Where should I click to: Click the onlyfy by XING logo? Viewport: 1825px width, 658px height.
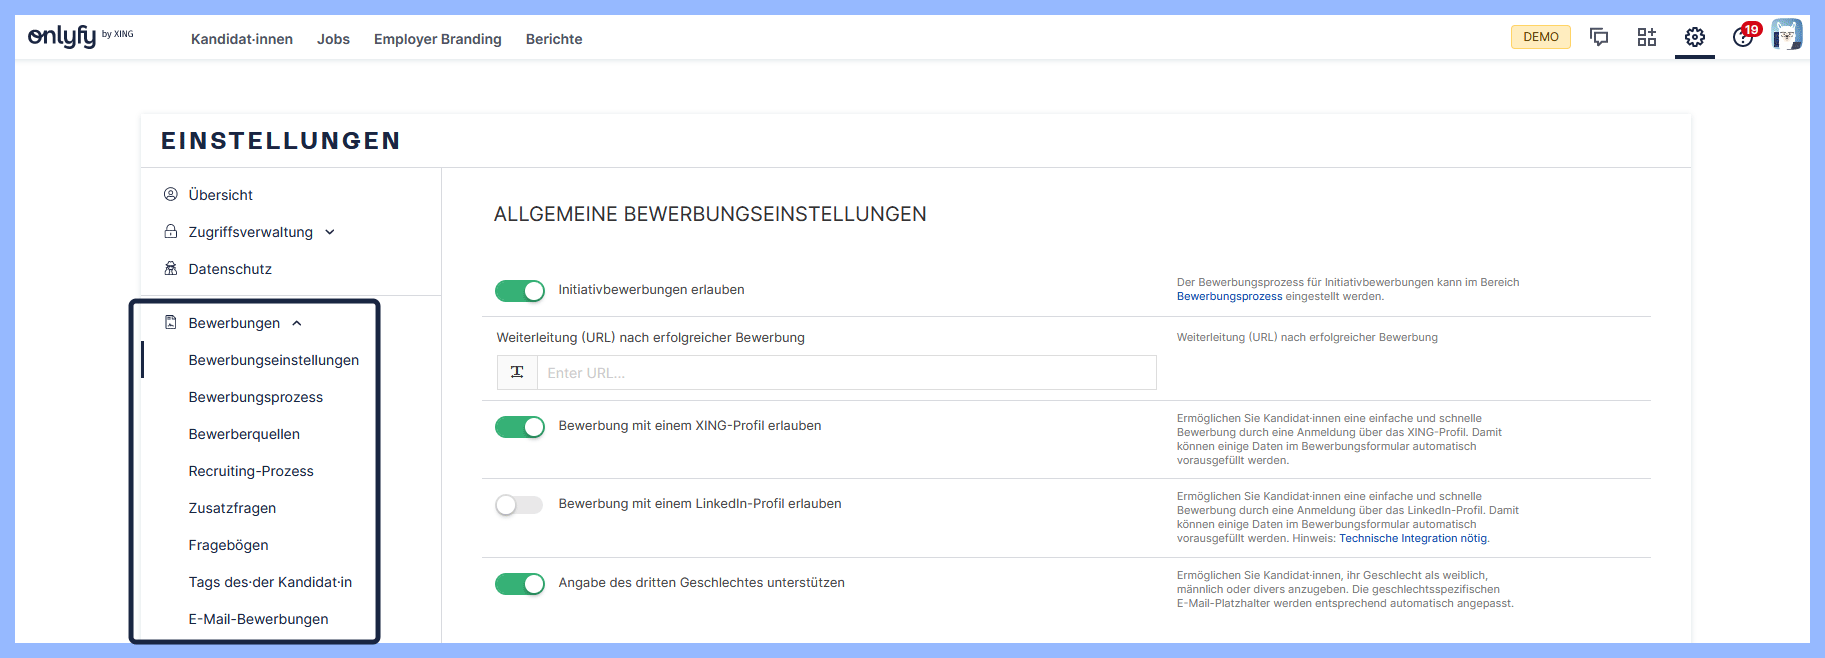[x=80, y=37]
